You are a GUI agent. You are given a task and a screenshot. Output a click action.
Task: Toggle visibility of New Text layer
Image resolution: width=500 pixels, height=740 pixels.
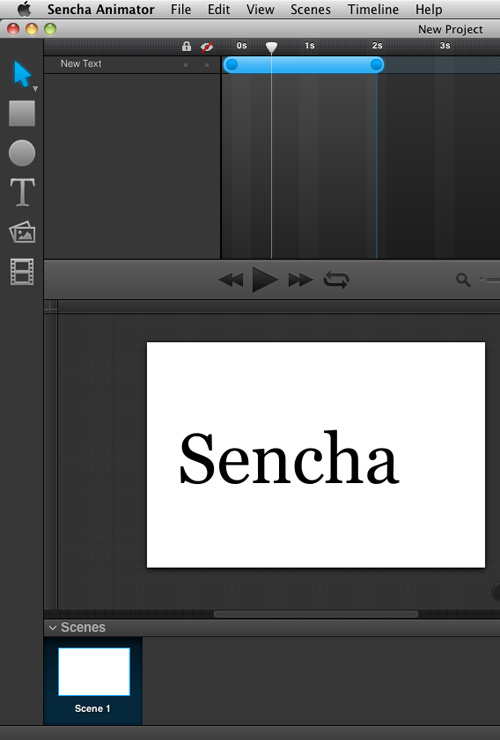point(207,65)
